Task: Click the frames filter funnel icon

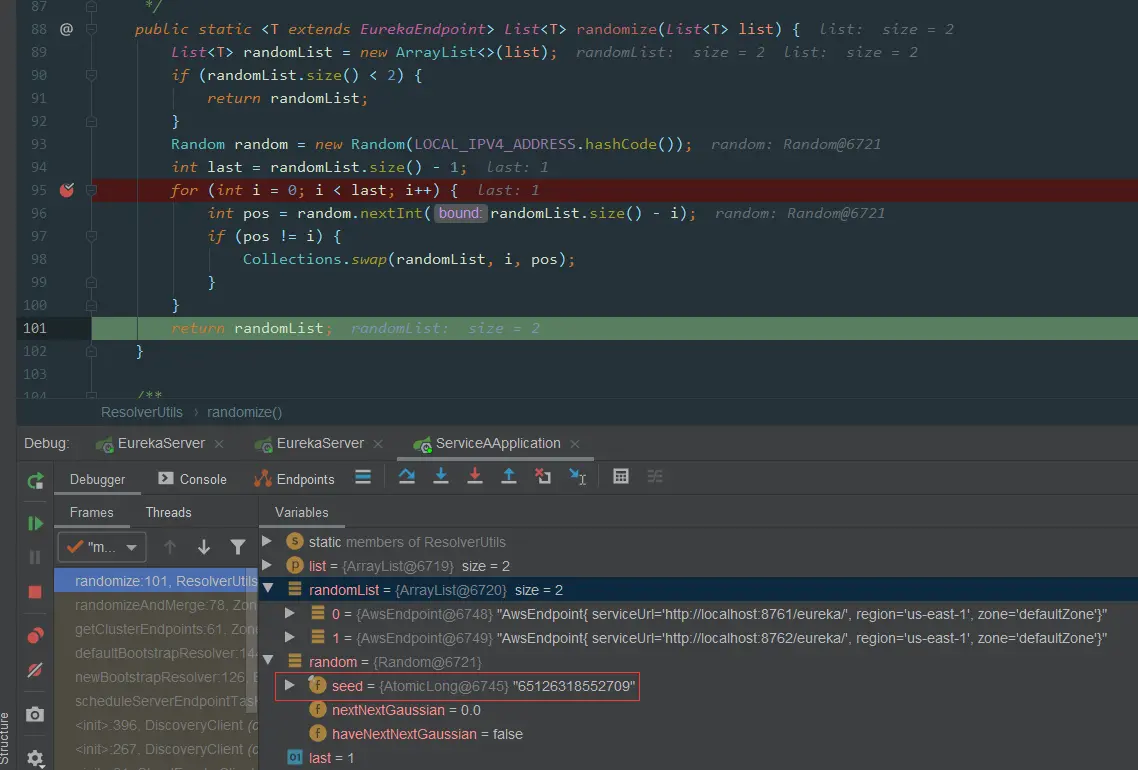Action: 237,547
